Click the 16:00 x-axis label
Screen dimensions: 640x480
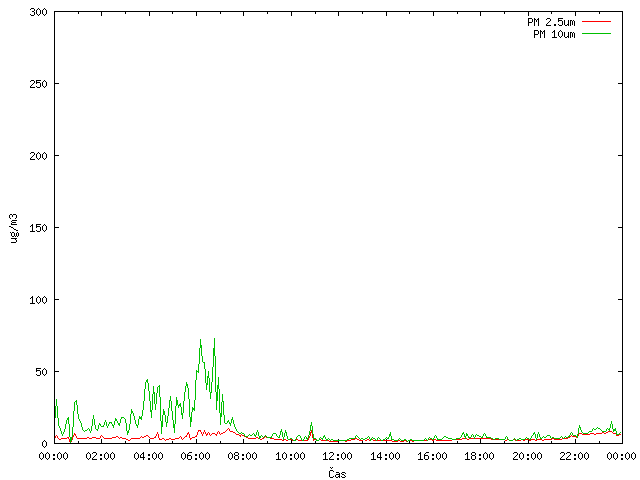click(x=433, y=456)
